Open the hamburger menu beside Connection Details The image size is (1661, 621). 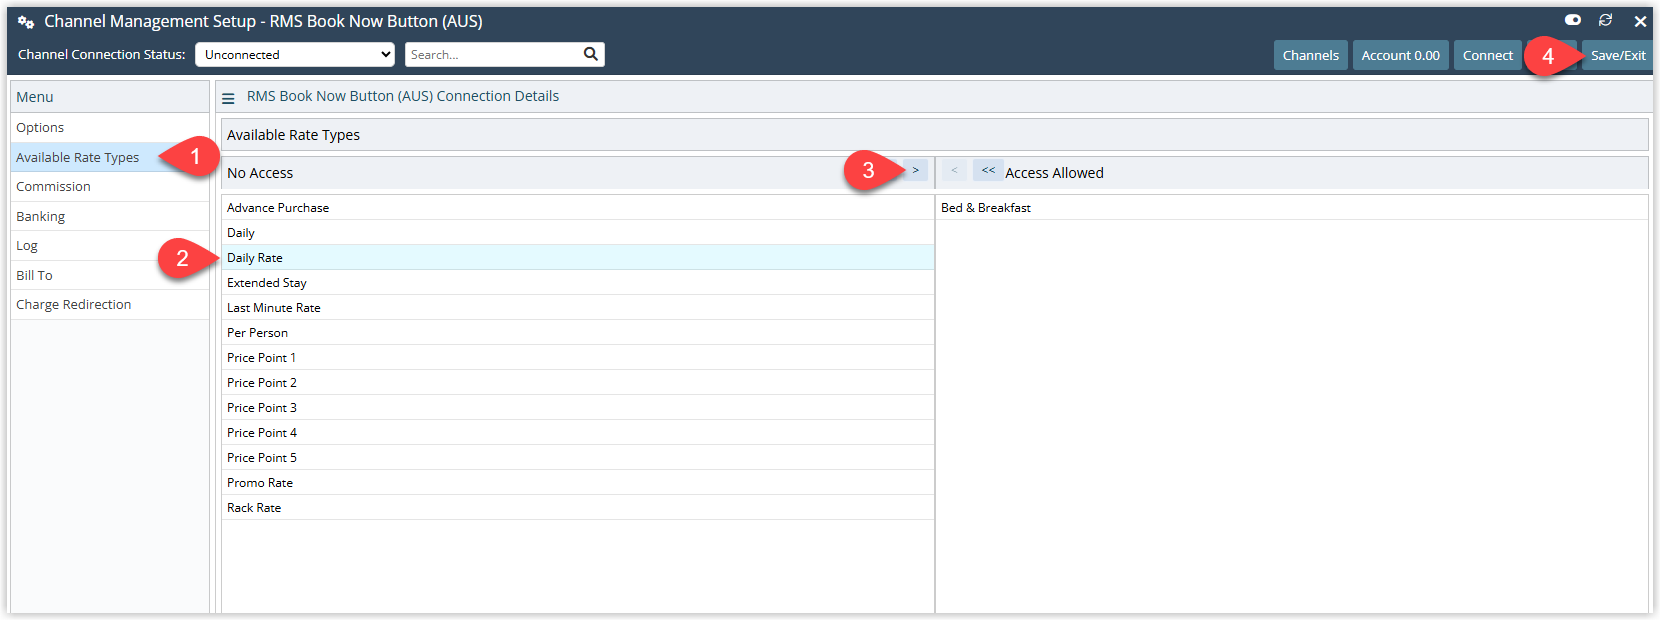pyautogui.click(x=228, y=98)
